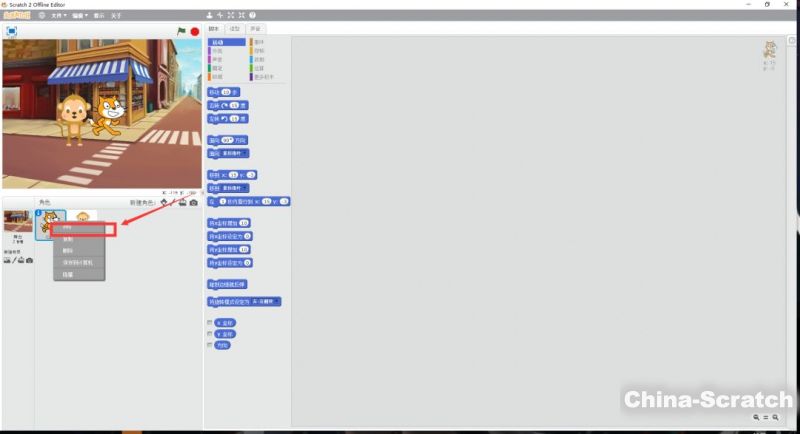
Task: Open the File (文件) dropdown menu
Action: pyautogui.click(x=58, y=16)
